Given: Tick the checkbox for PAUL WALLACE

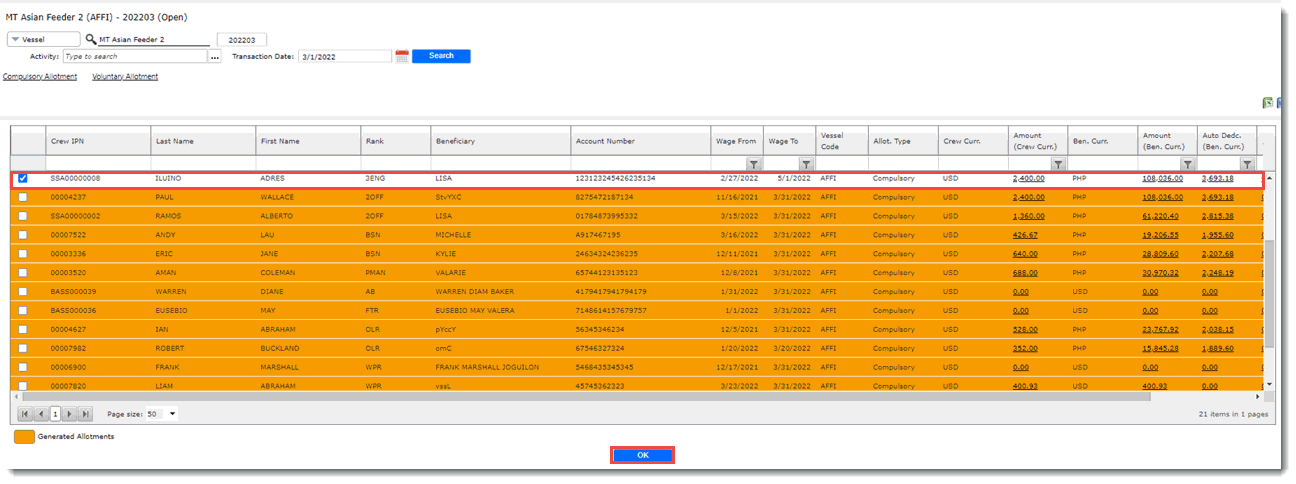Looking at the screenshot, I should click(x=23, y=197).
